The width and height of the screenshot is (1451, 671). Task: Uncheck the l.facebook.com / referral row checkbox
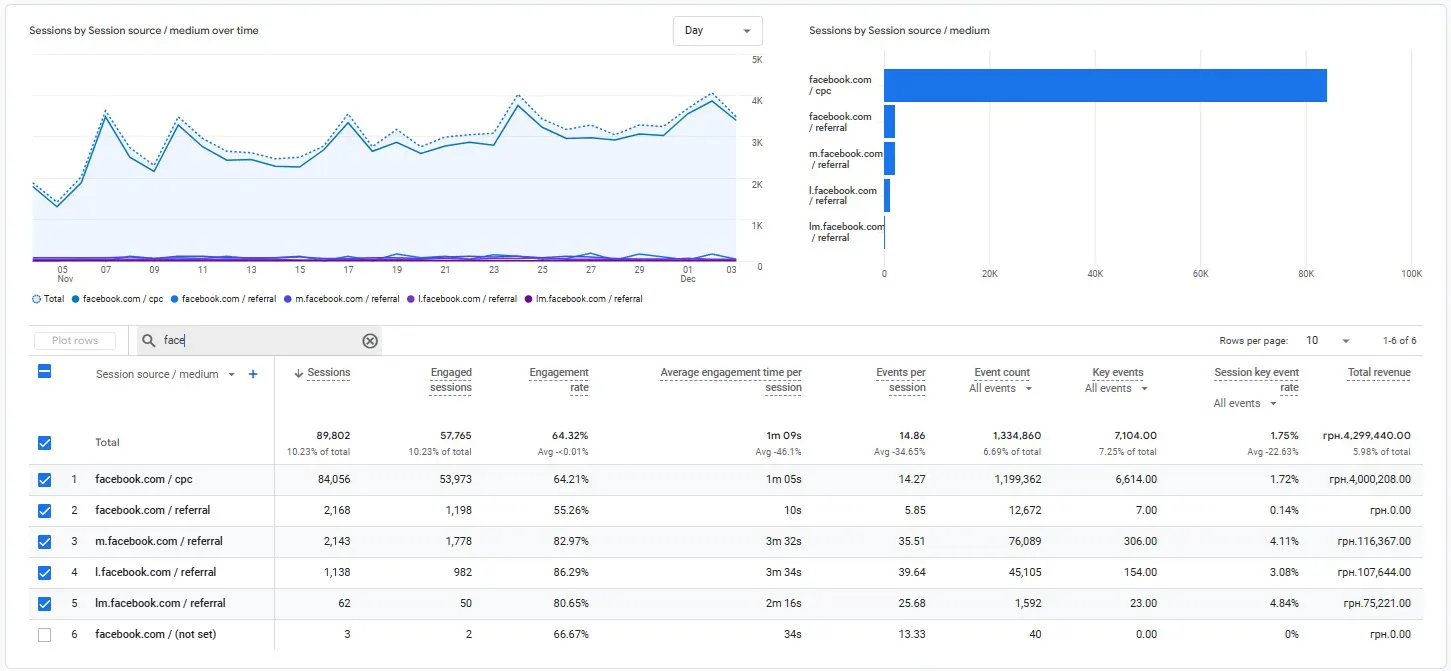[x=44, y=573]
